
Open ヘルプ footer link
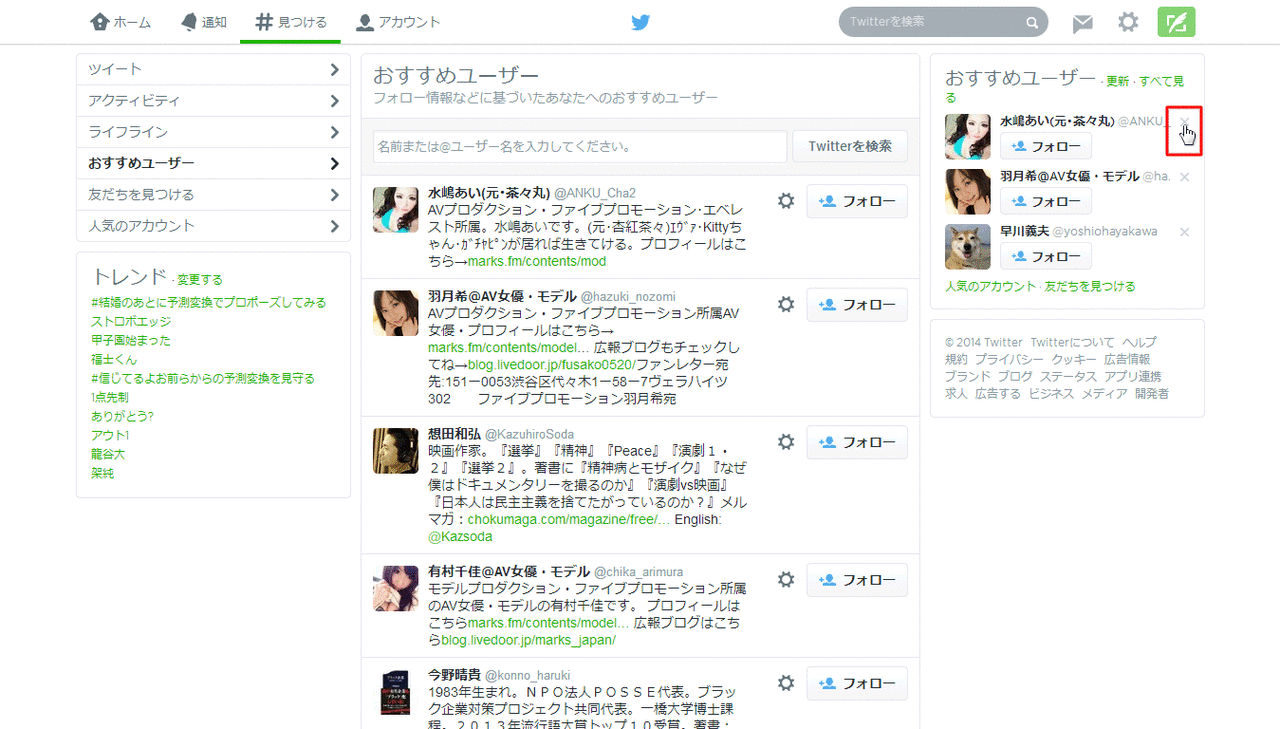(1139, 342)
